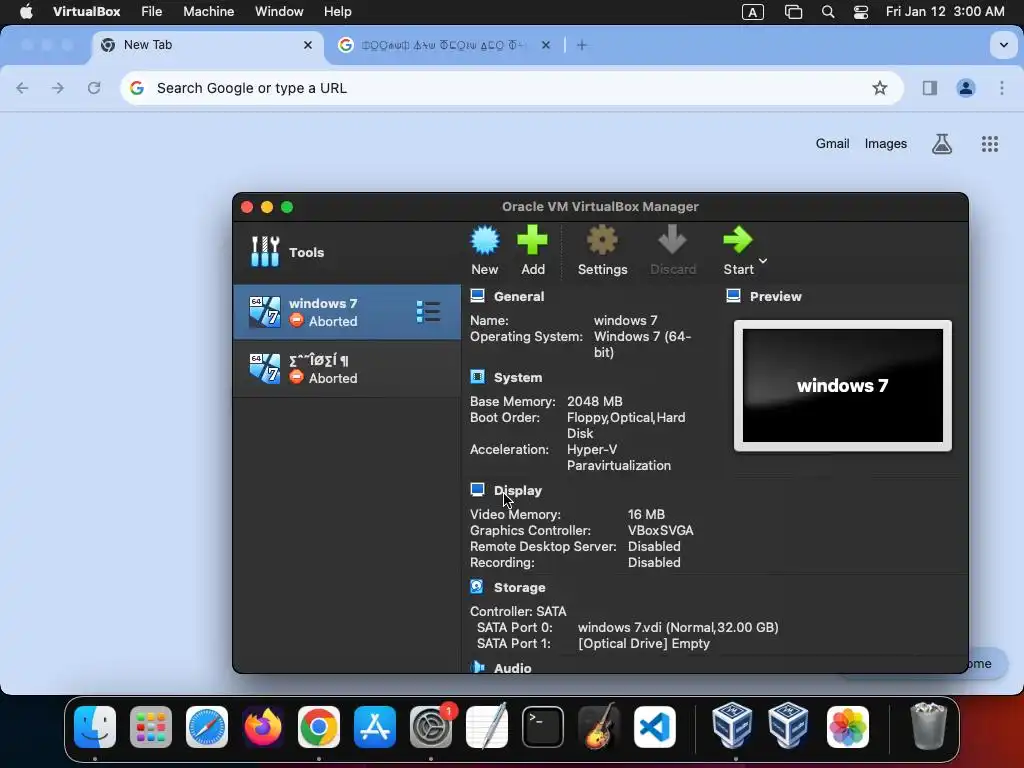Open Control Center in menu bar

(x=861, y=12)
